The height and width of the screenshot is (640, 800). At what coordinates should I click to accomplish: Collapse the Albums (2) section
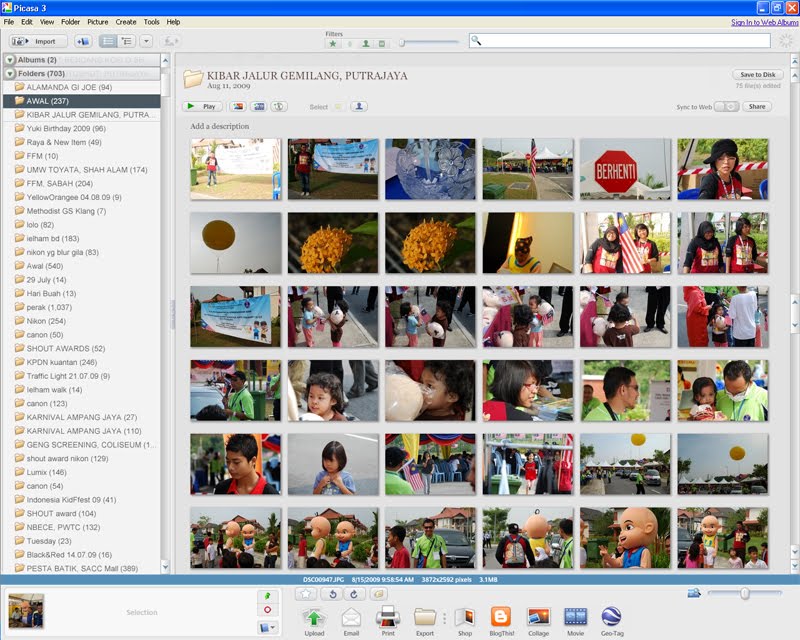[x=10, y=60]
